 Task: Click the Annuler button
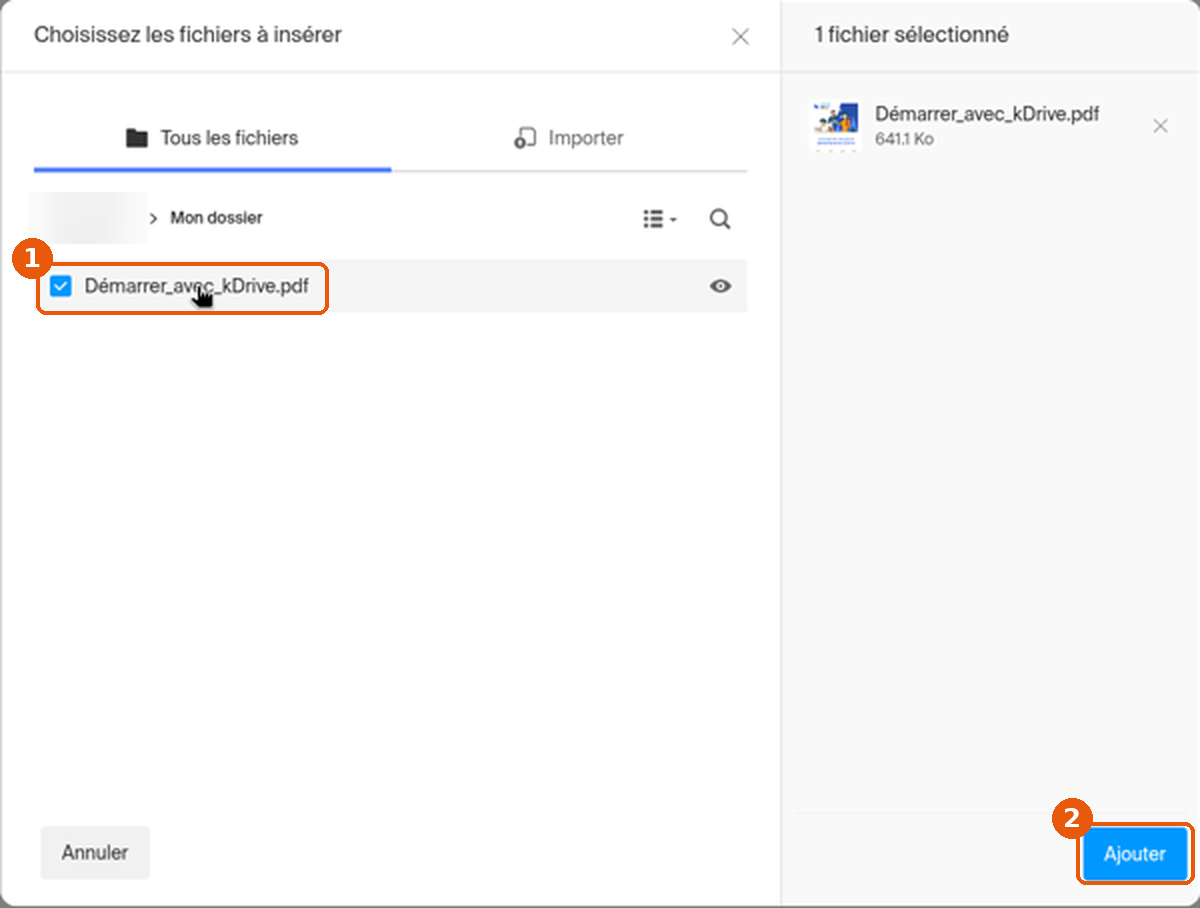coord(95,853)
